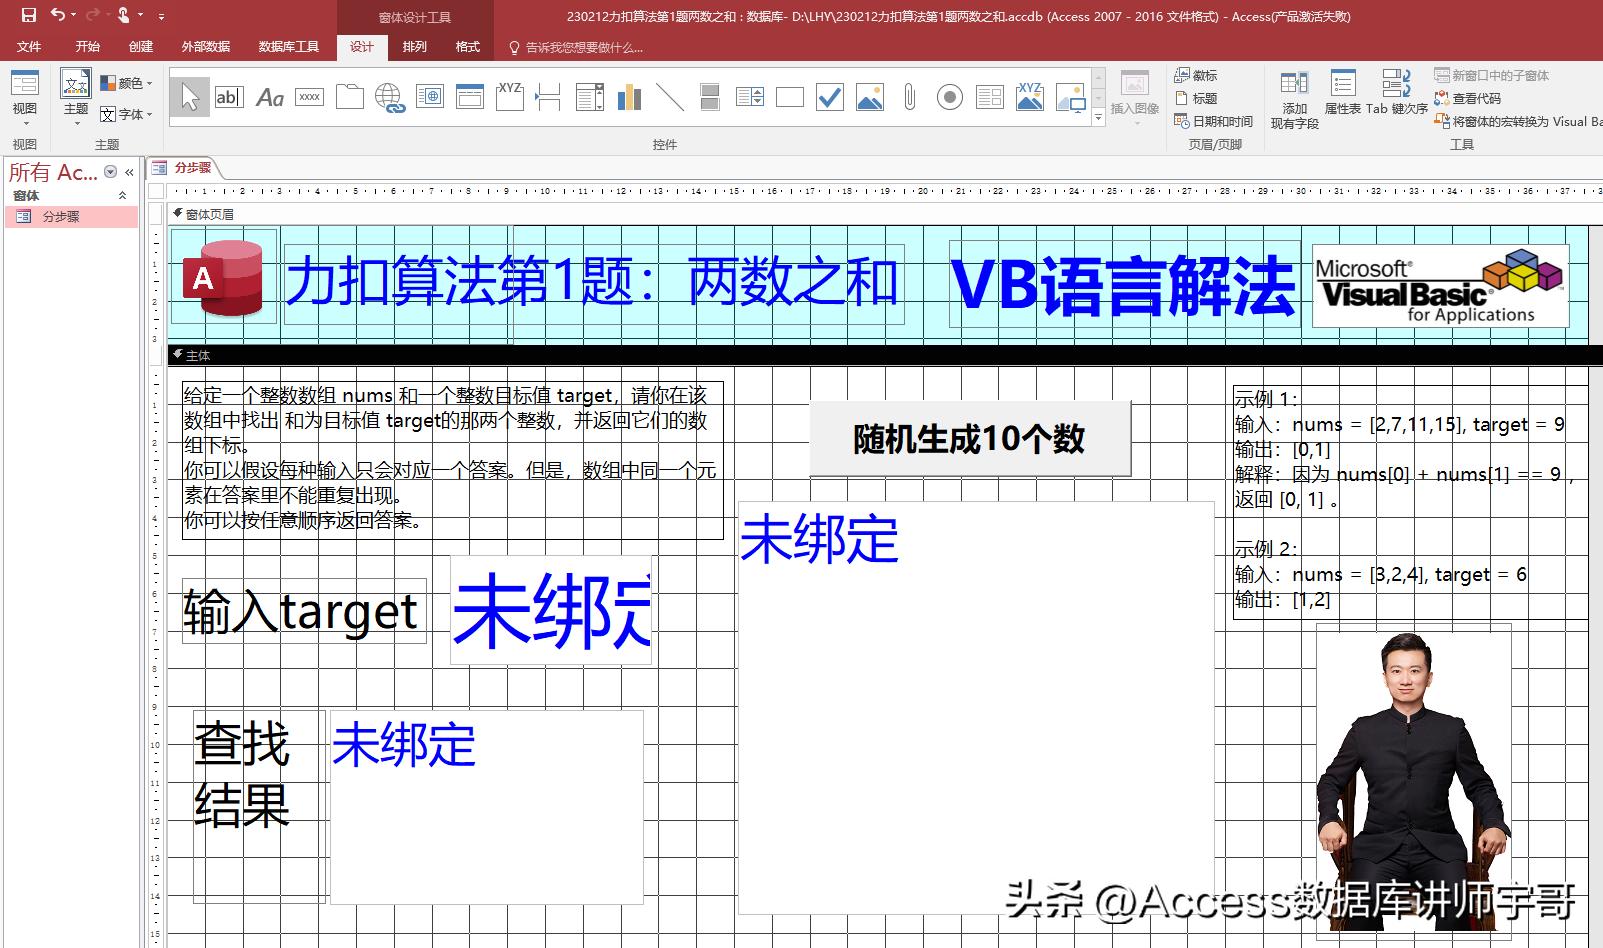Click the 随机生成10个数 button on the form

pyautogui.click(x=969, y=437)
